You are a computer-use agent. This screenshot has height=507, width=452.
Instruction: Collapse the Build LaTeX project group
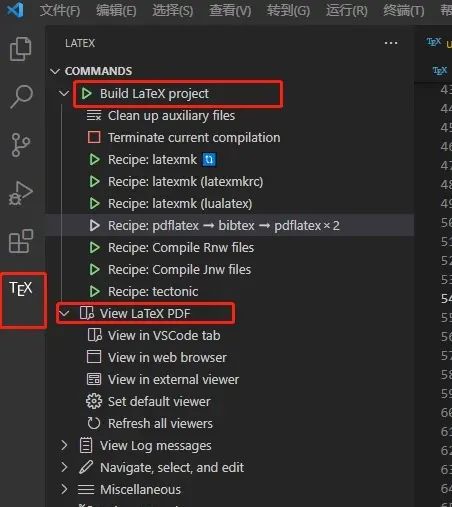point(63,93)
